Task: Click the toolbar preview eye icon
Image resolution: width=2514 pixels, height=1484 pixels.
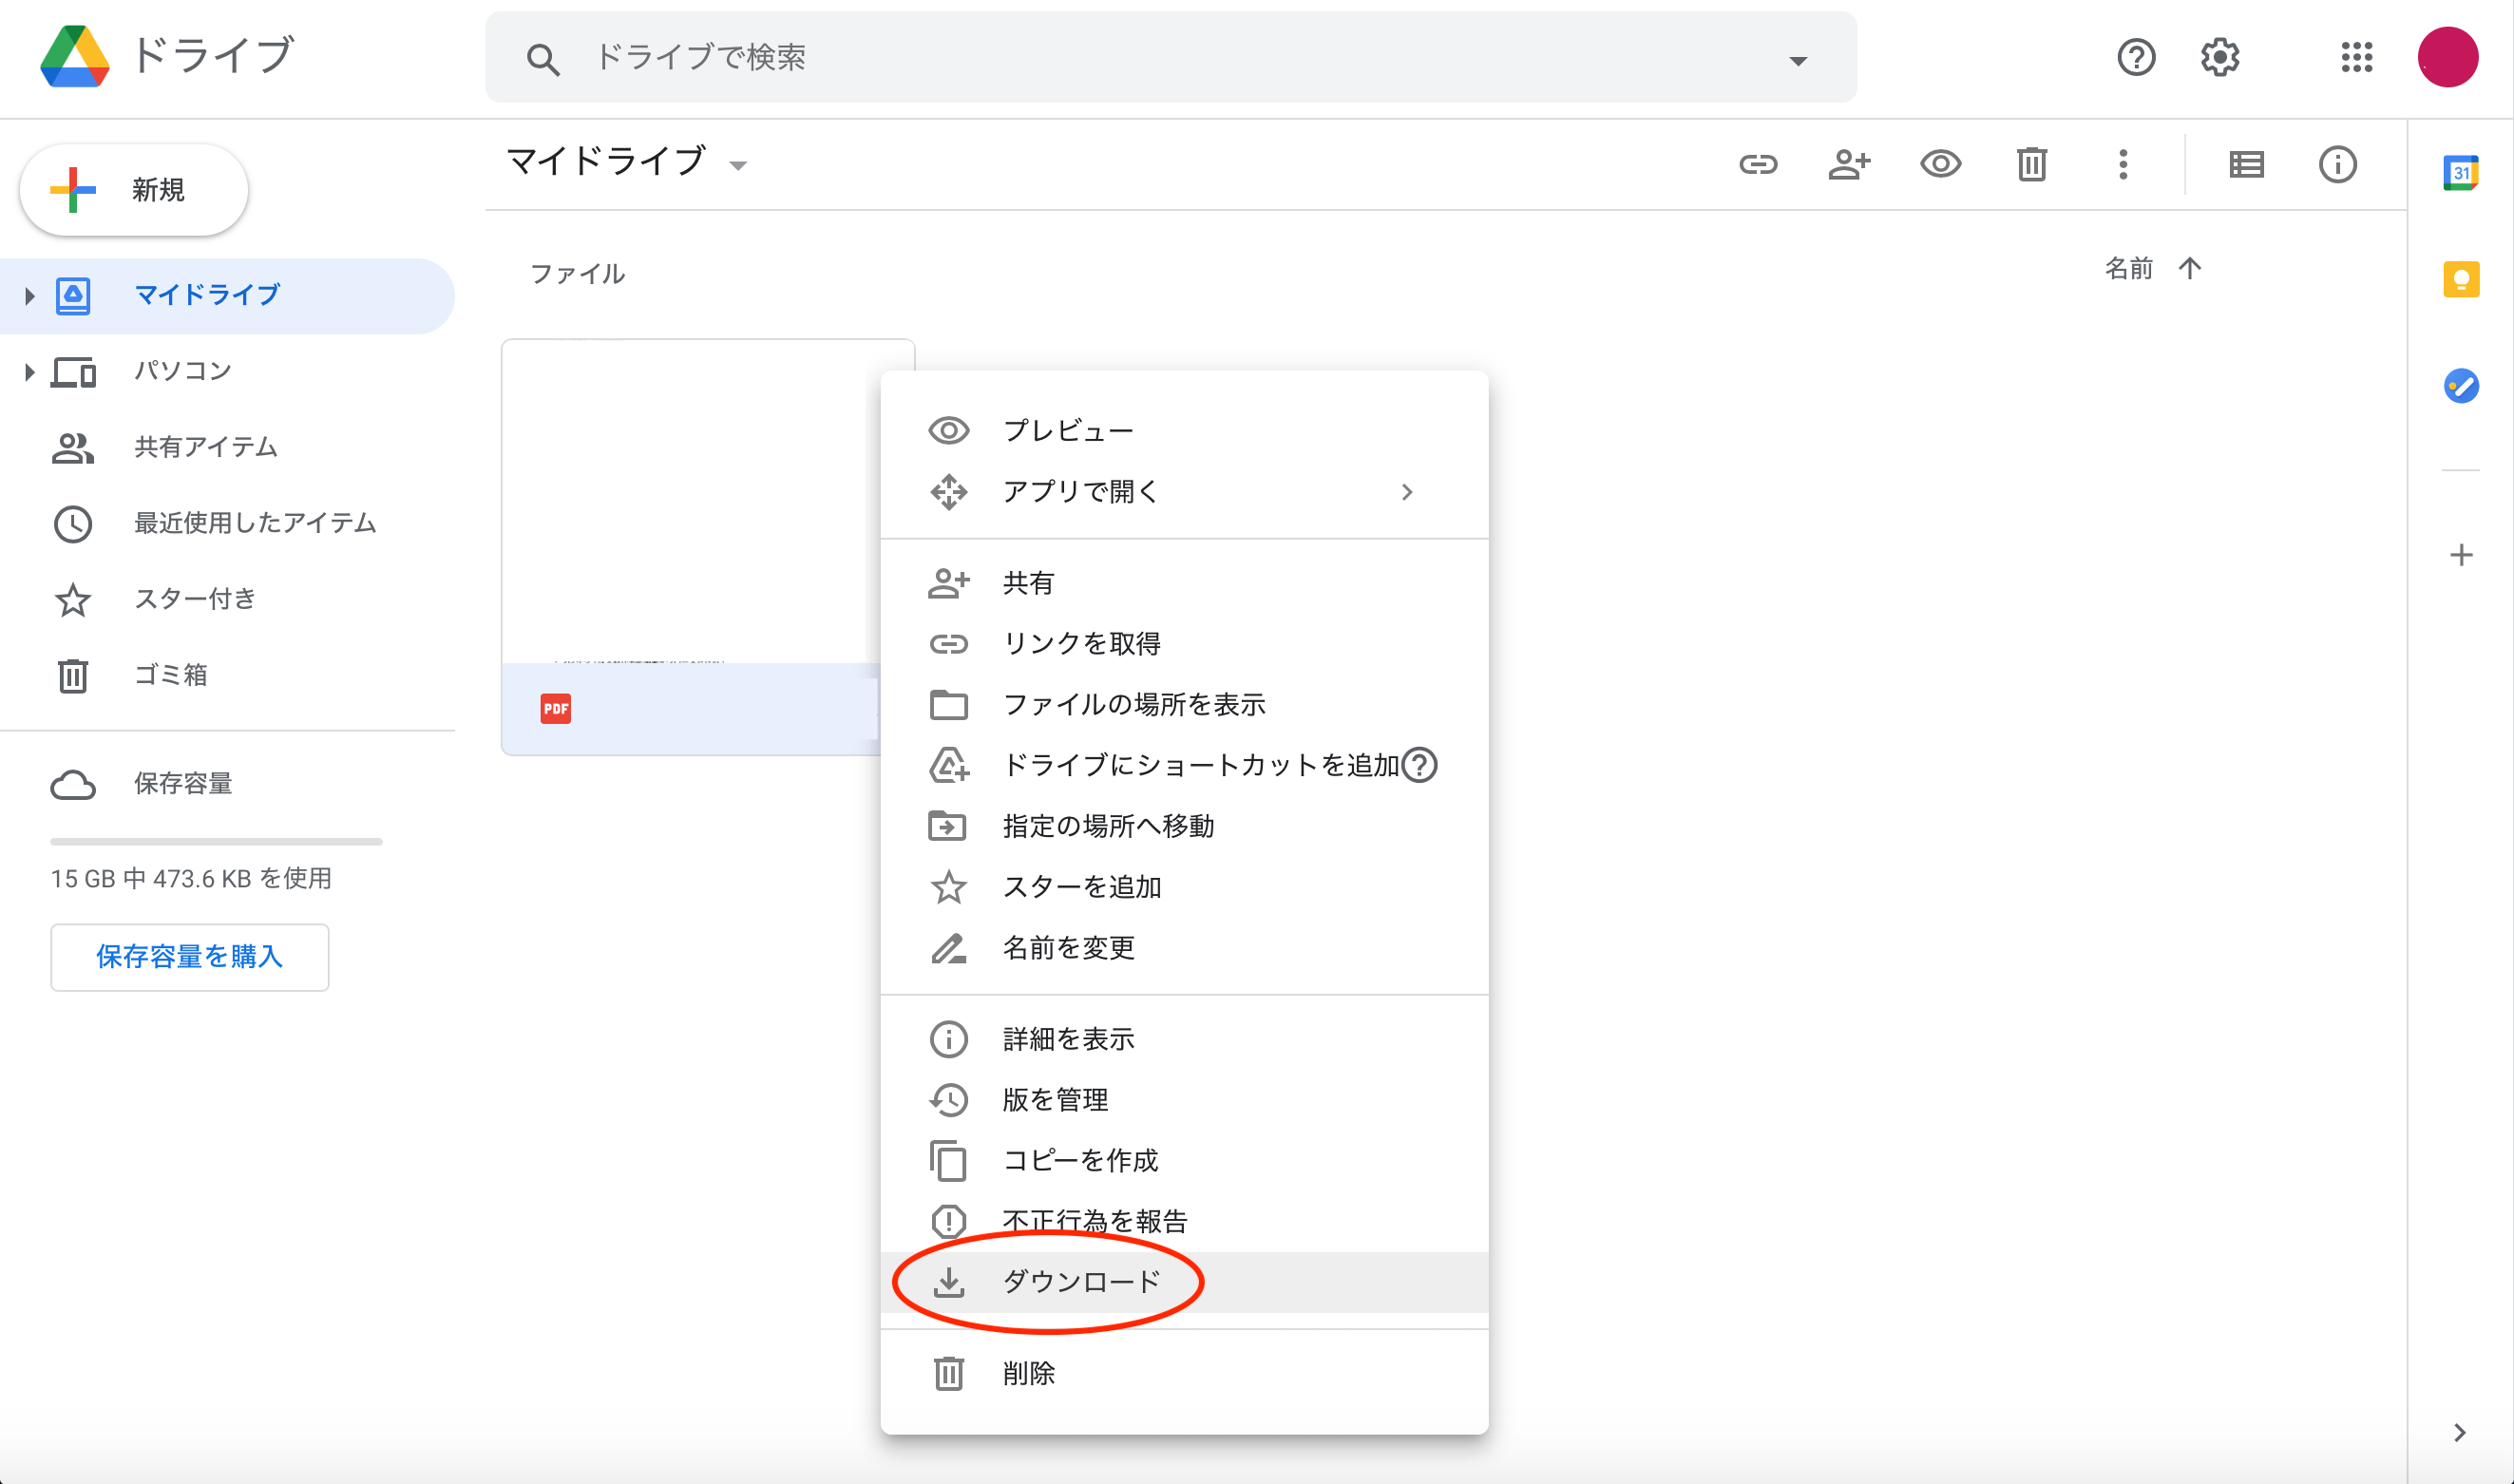Action: coord(1940,164)
